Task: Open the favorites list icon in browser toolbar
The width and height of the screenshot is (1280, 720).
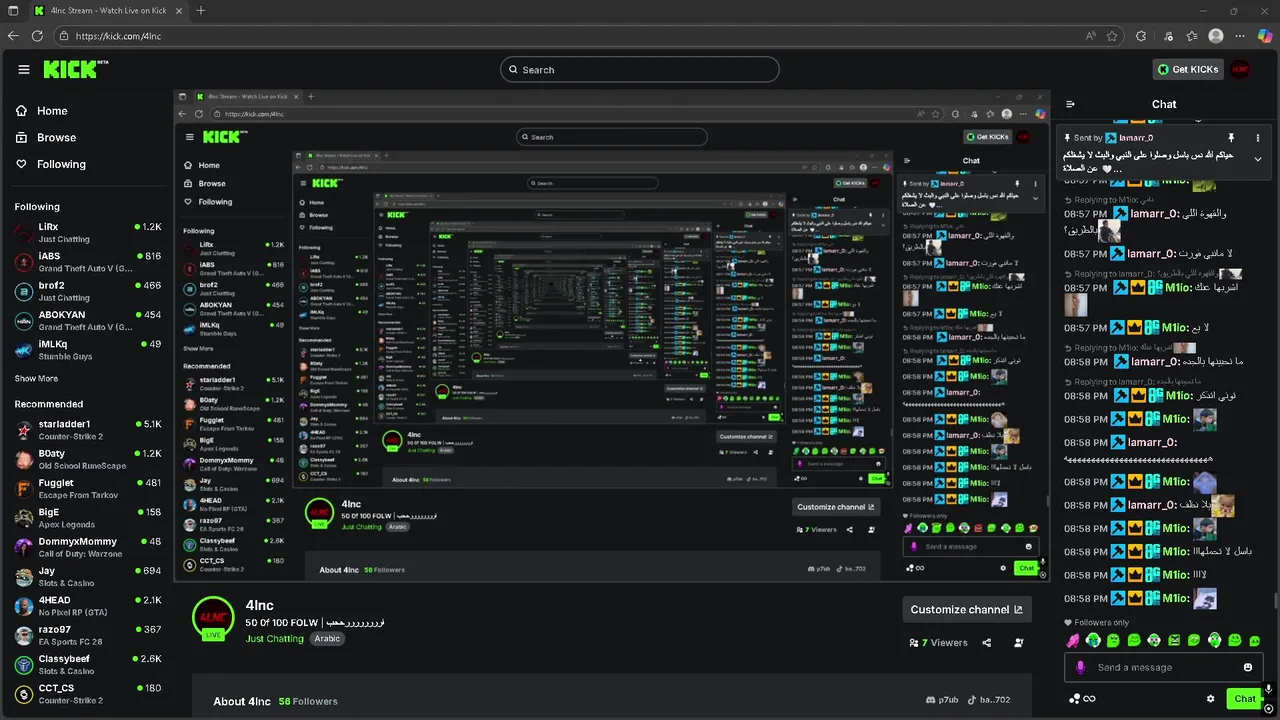Action: click(x=1192, y=36)
